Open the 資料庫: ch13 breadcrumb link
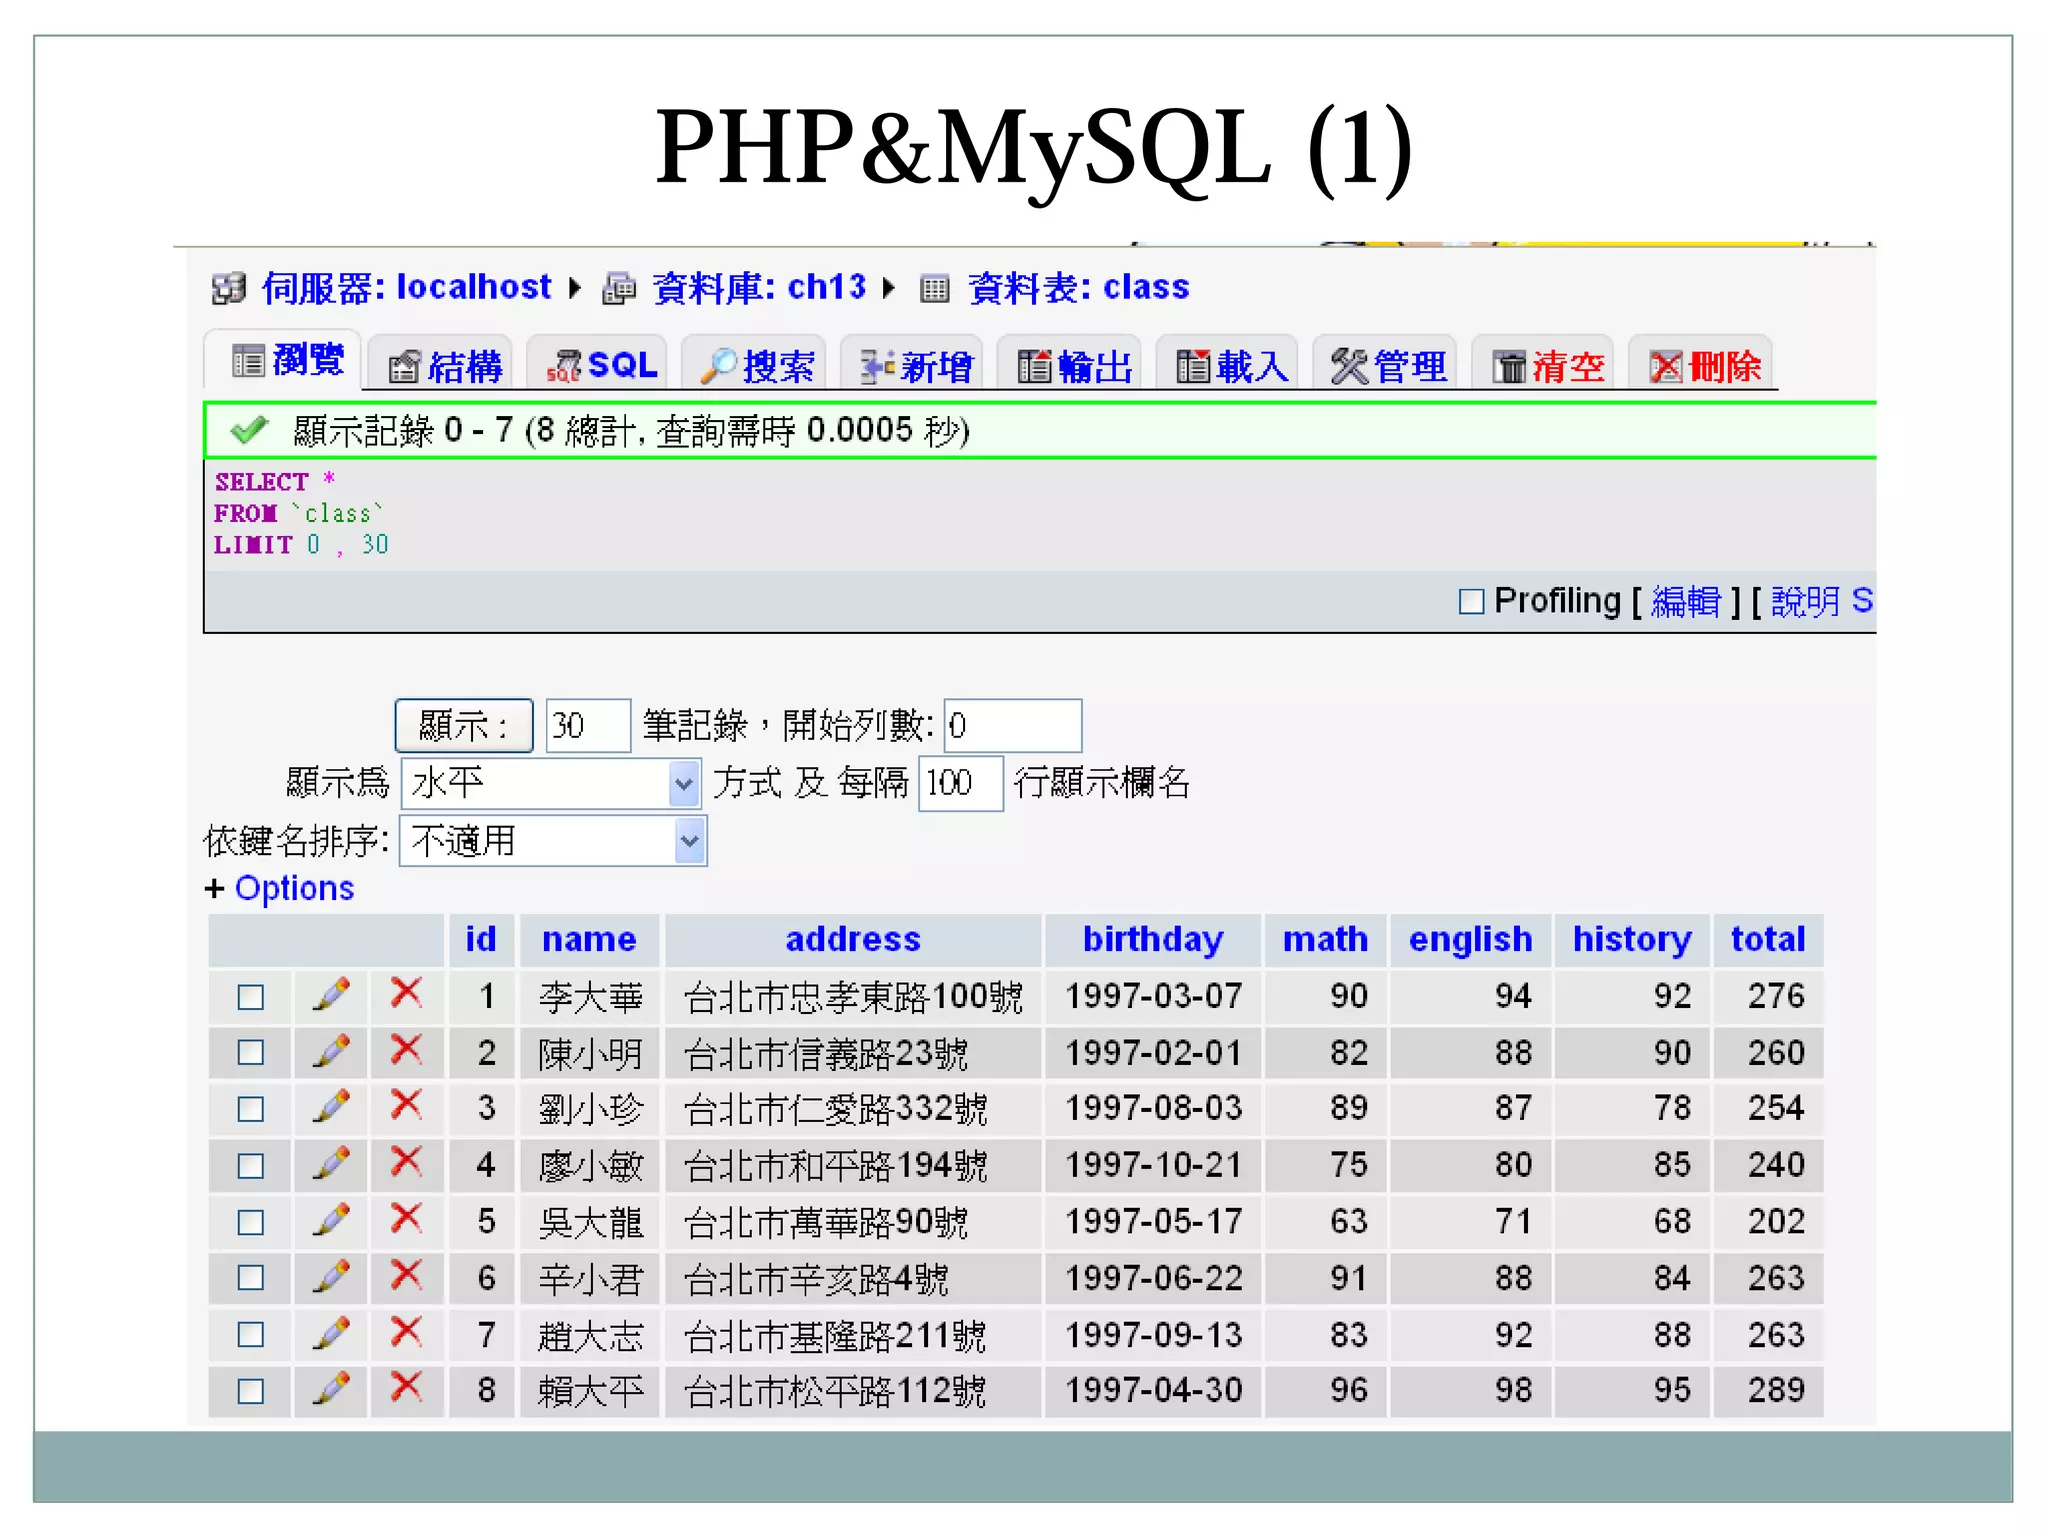 pyautogui.click(x=759, y=288)
